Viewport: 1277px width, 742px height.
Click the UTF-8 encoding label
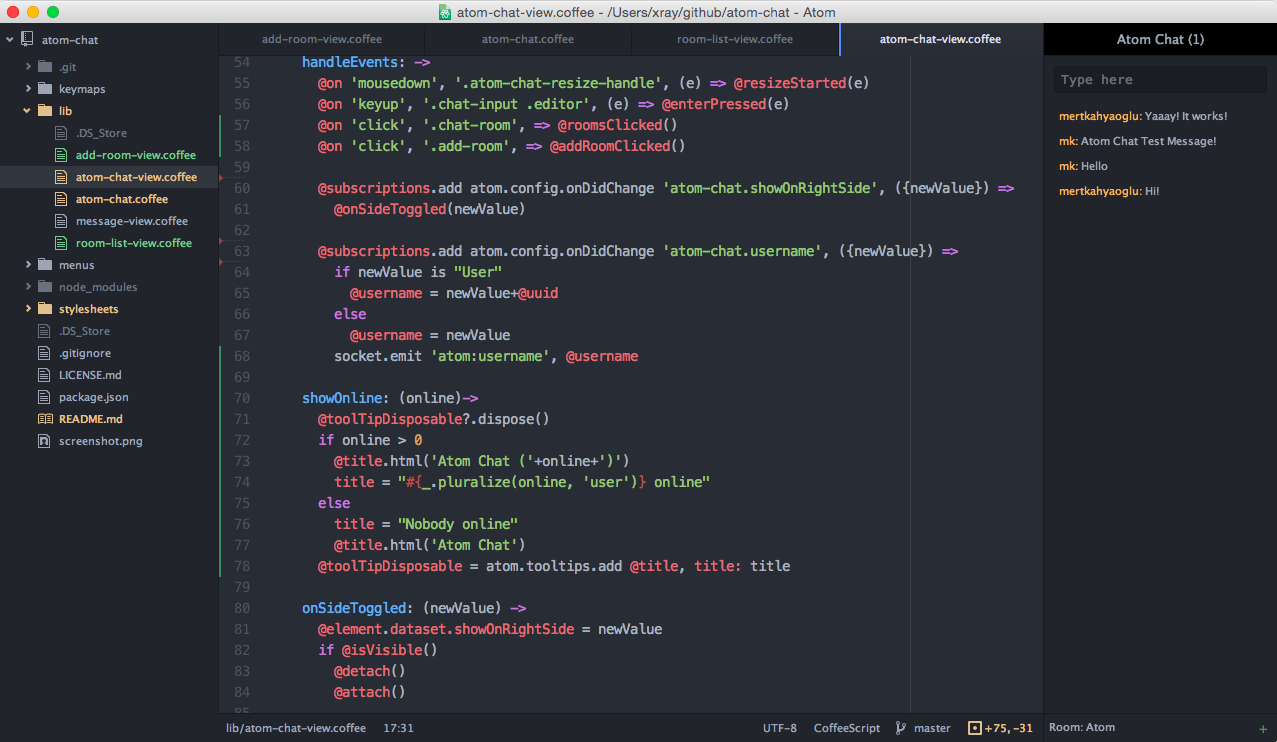tap(779, 727)
